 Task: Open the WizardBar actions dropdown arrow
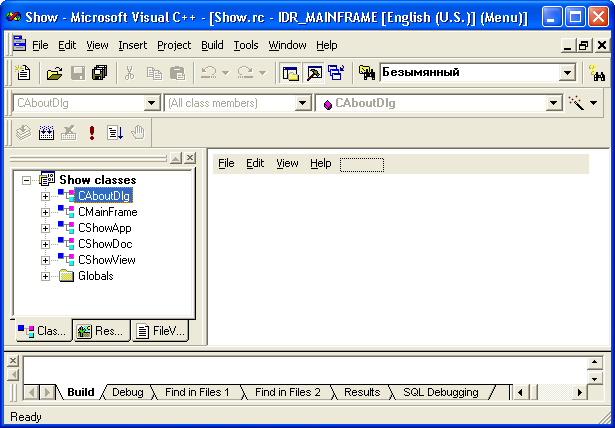tap(593, 103)
